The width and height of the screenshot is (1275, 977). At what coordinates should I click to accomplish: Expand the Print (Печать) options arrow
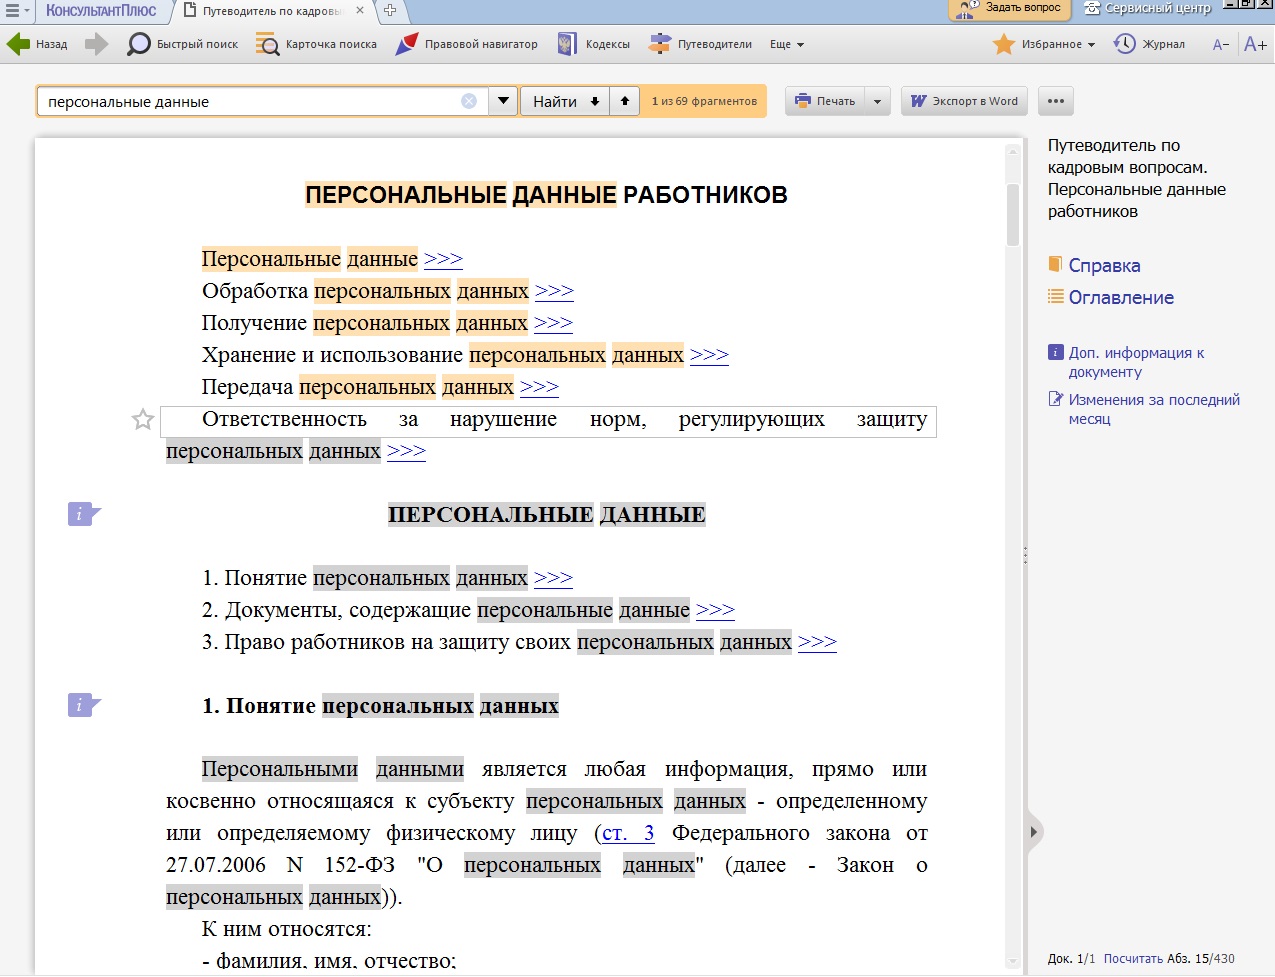[877, 101]
